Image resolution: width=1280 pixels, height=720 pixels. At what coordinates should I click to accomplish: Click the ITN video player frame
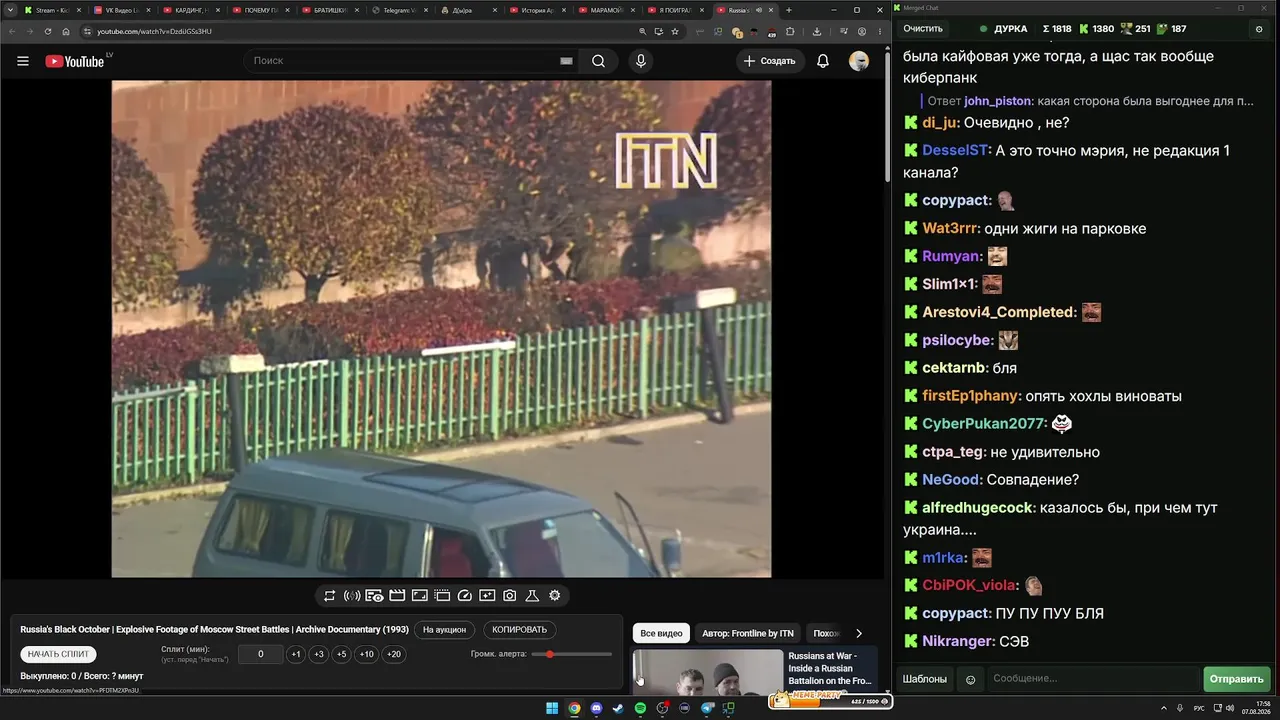(441, 329)
